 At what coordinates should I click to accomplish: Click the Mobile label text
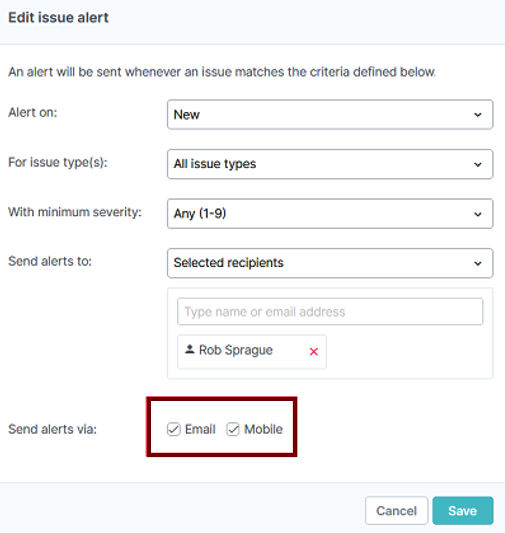click(x=263, y=429)
